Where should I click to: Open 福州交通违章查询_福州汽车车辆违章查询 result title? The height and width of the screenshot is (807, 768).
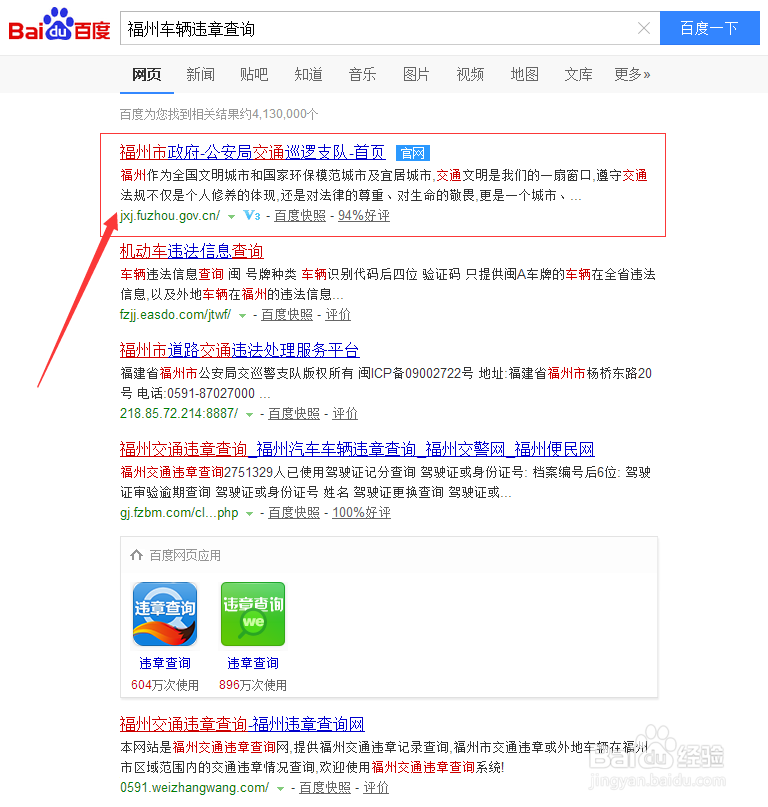click(x=357, y=449)
